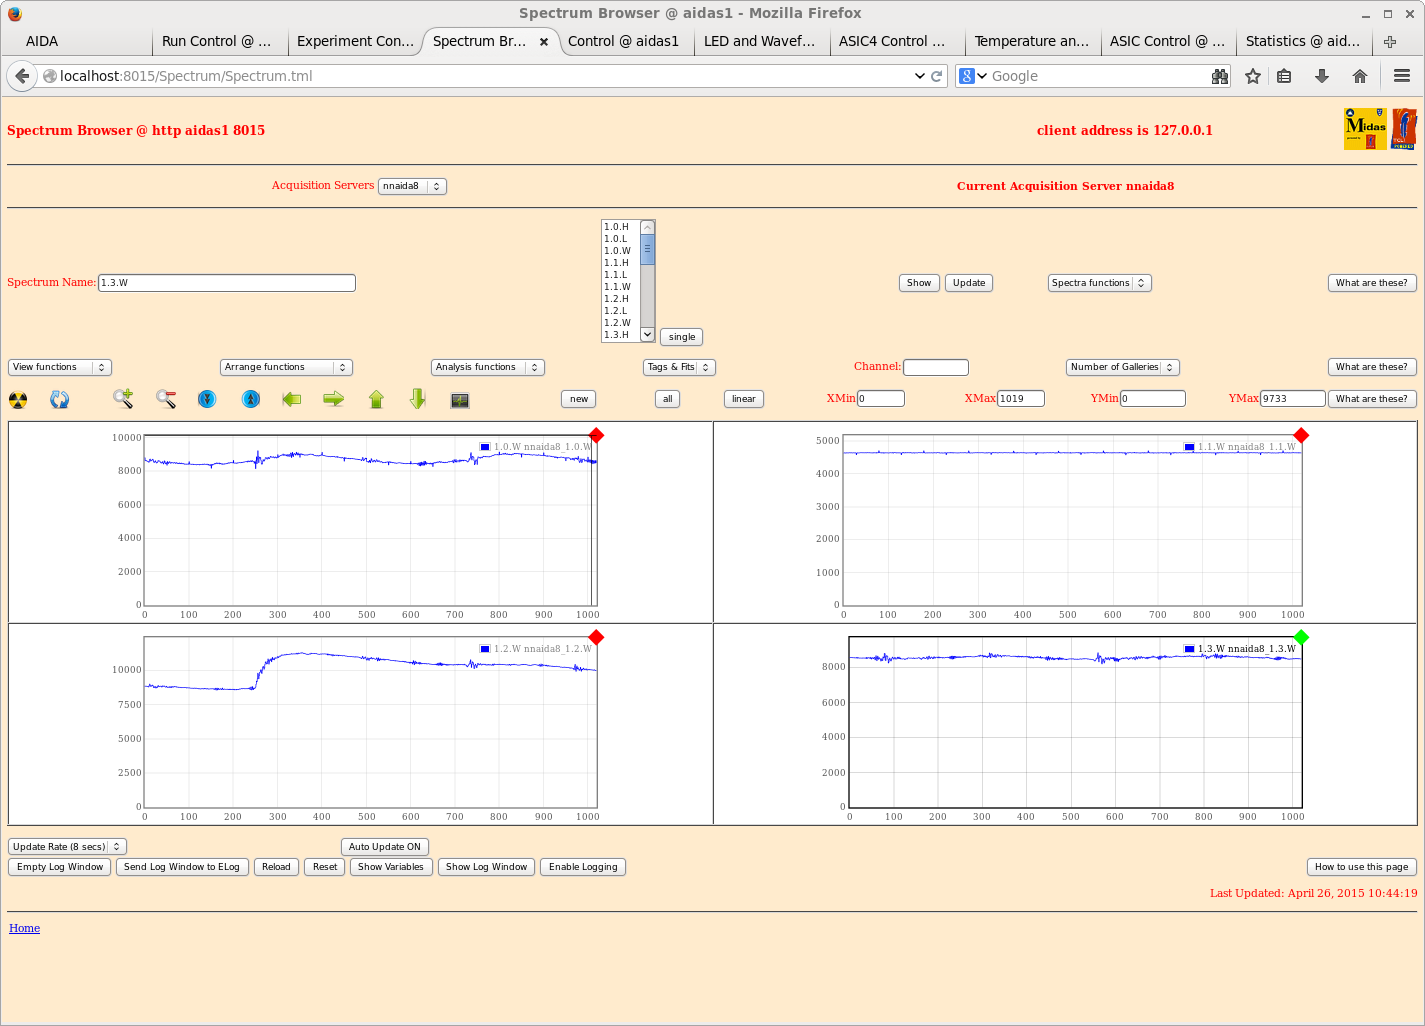This screenshot has height=1026, width=1425.
Task: Switch to the Statistics @ aidas tab
Action: click(x=1303, y=41)
